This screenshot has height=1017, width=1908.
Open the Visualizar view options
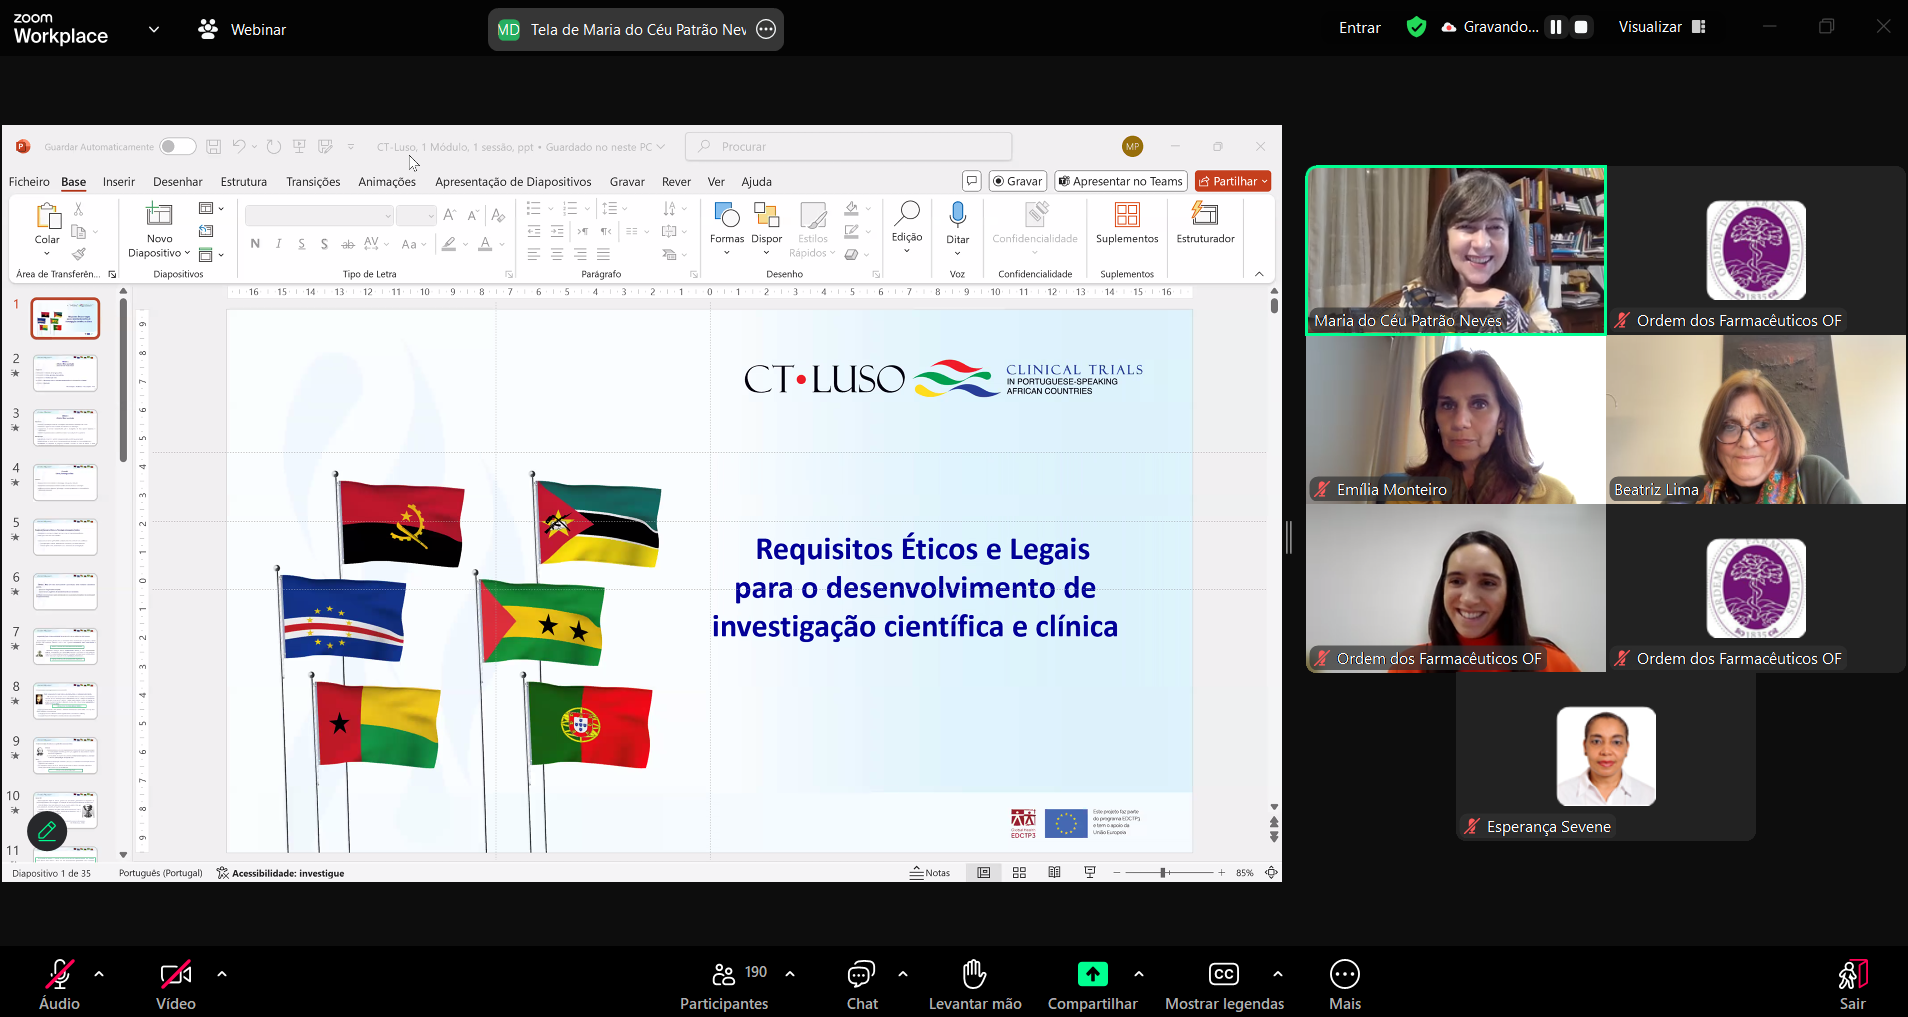[x=1662, y=27]
